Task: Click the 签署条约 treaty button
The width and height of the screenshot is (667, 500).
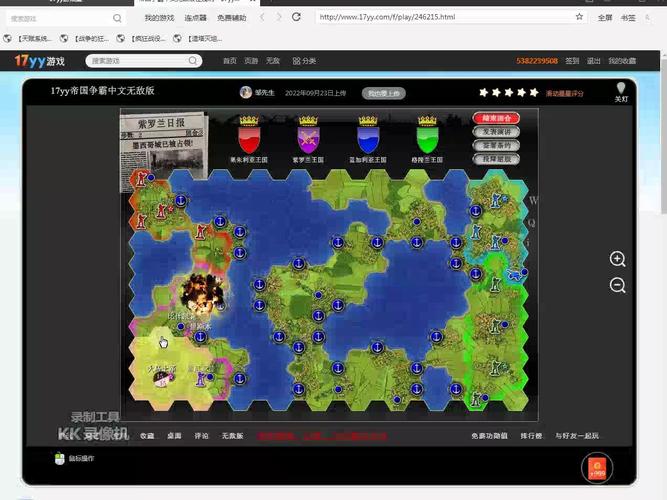Action: point(496,146)
